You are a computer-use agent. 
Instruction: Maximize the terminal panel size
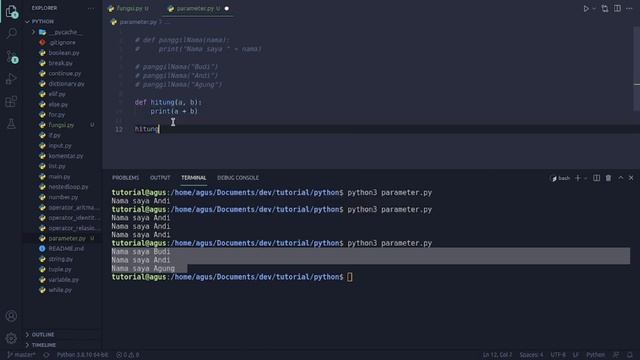[620, 178]
